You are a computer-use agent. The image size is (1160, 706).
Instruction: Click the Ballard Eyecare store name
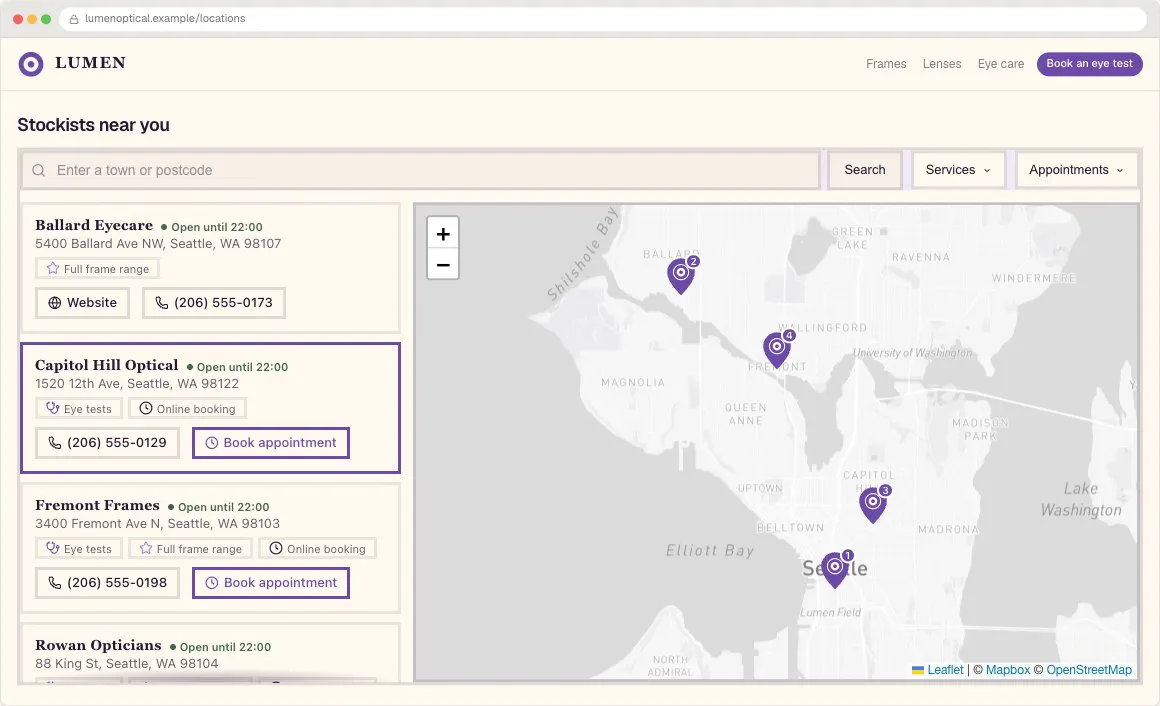pyautogui.click(x=94, y=225)
